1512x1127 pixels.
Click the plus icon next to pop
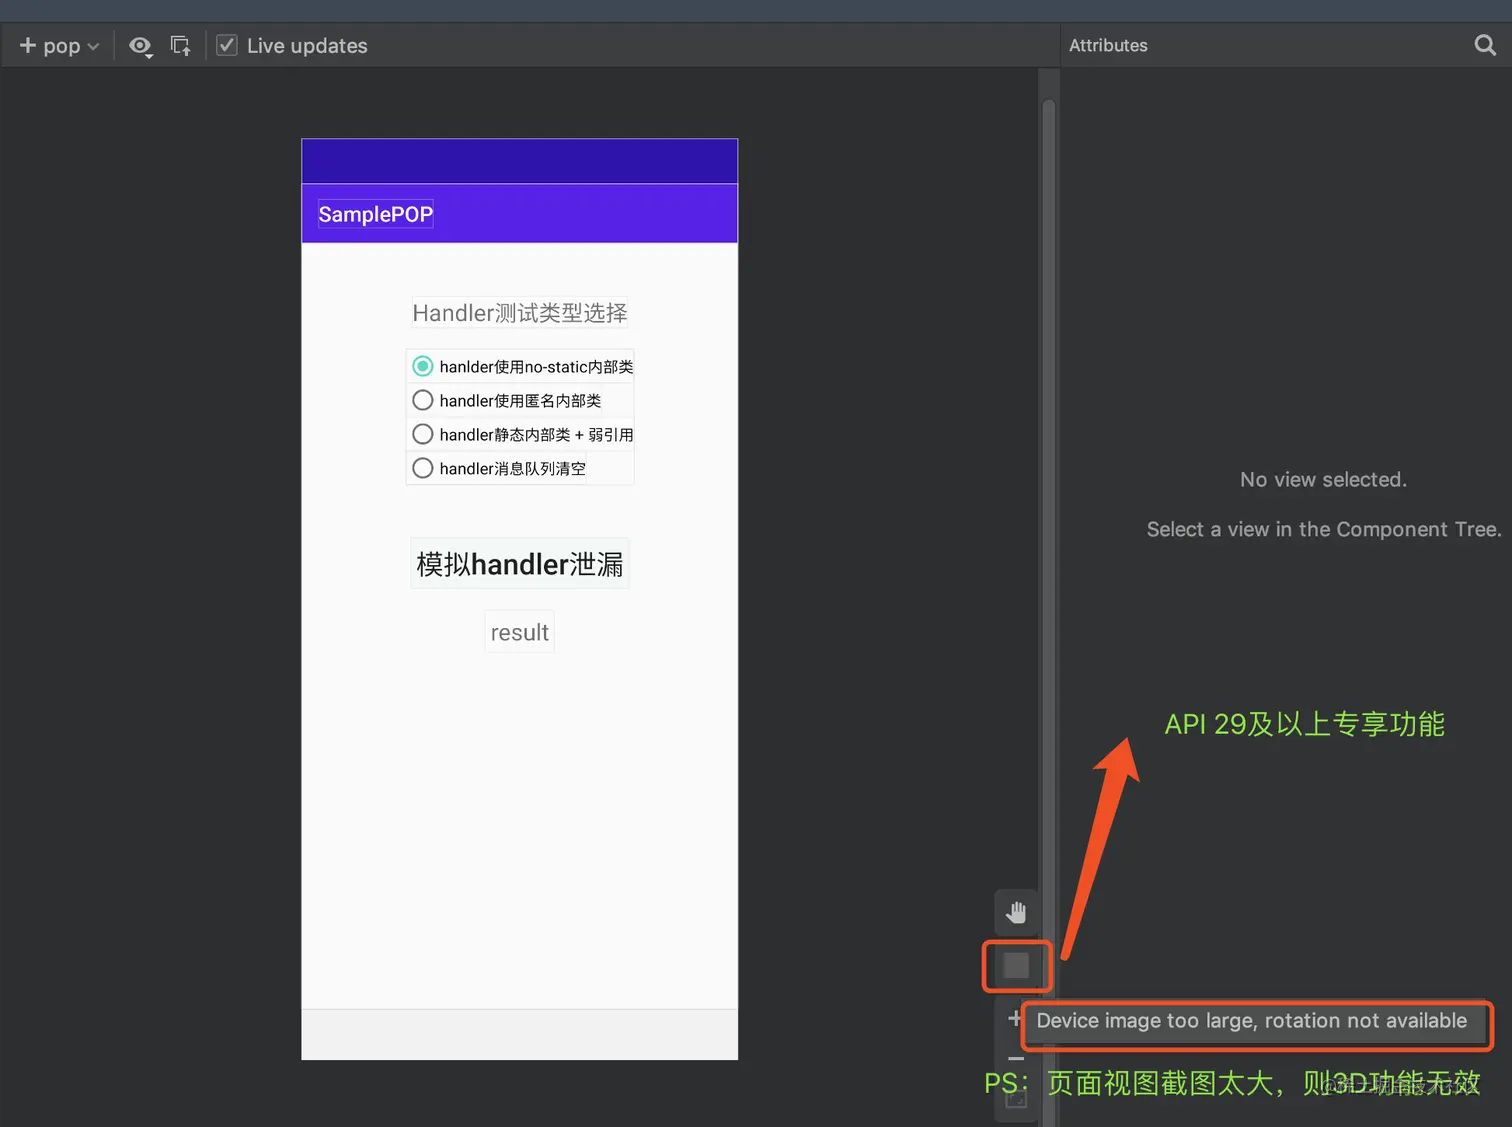click(x=27, y=45)
